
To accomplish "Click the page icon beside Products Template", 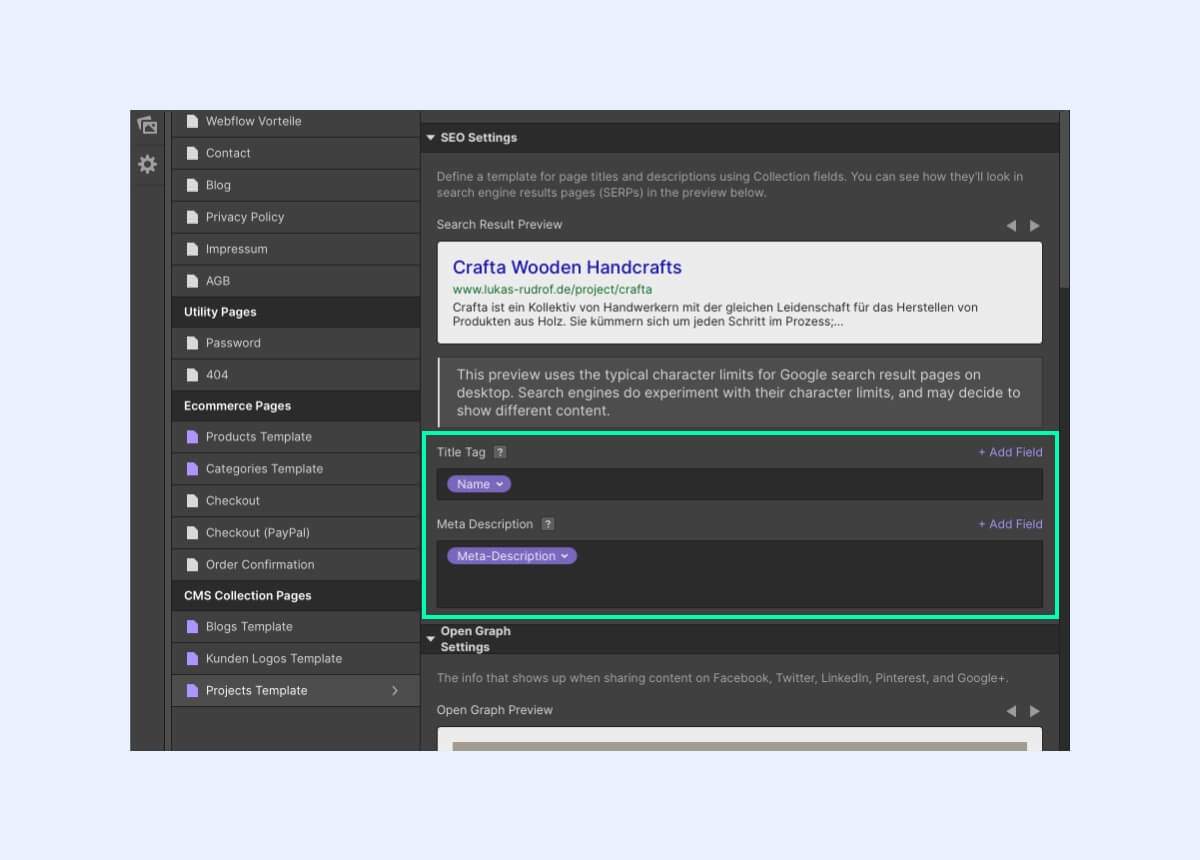I will tap(192, 437).
